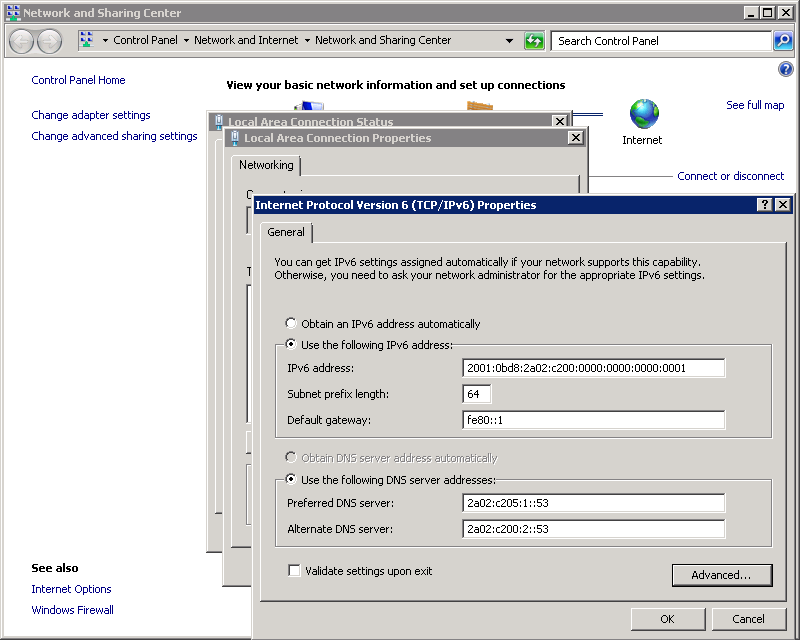
Task: Click the Internet globe icon
Action: tap(644, 113)
